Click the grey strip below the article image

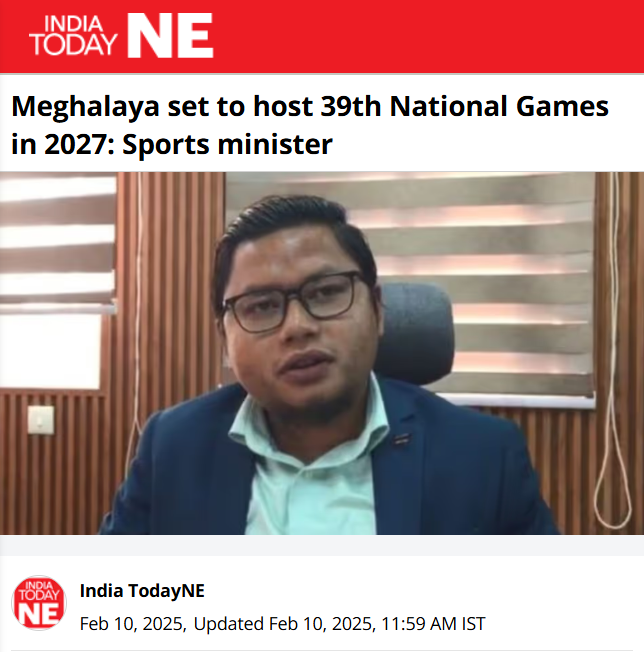pyautogui.click(x=322, y=545)
